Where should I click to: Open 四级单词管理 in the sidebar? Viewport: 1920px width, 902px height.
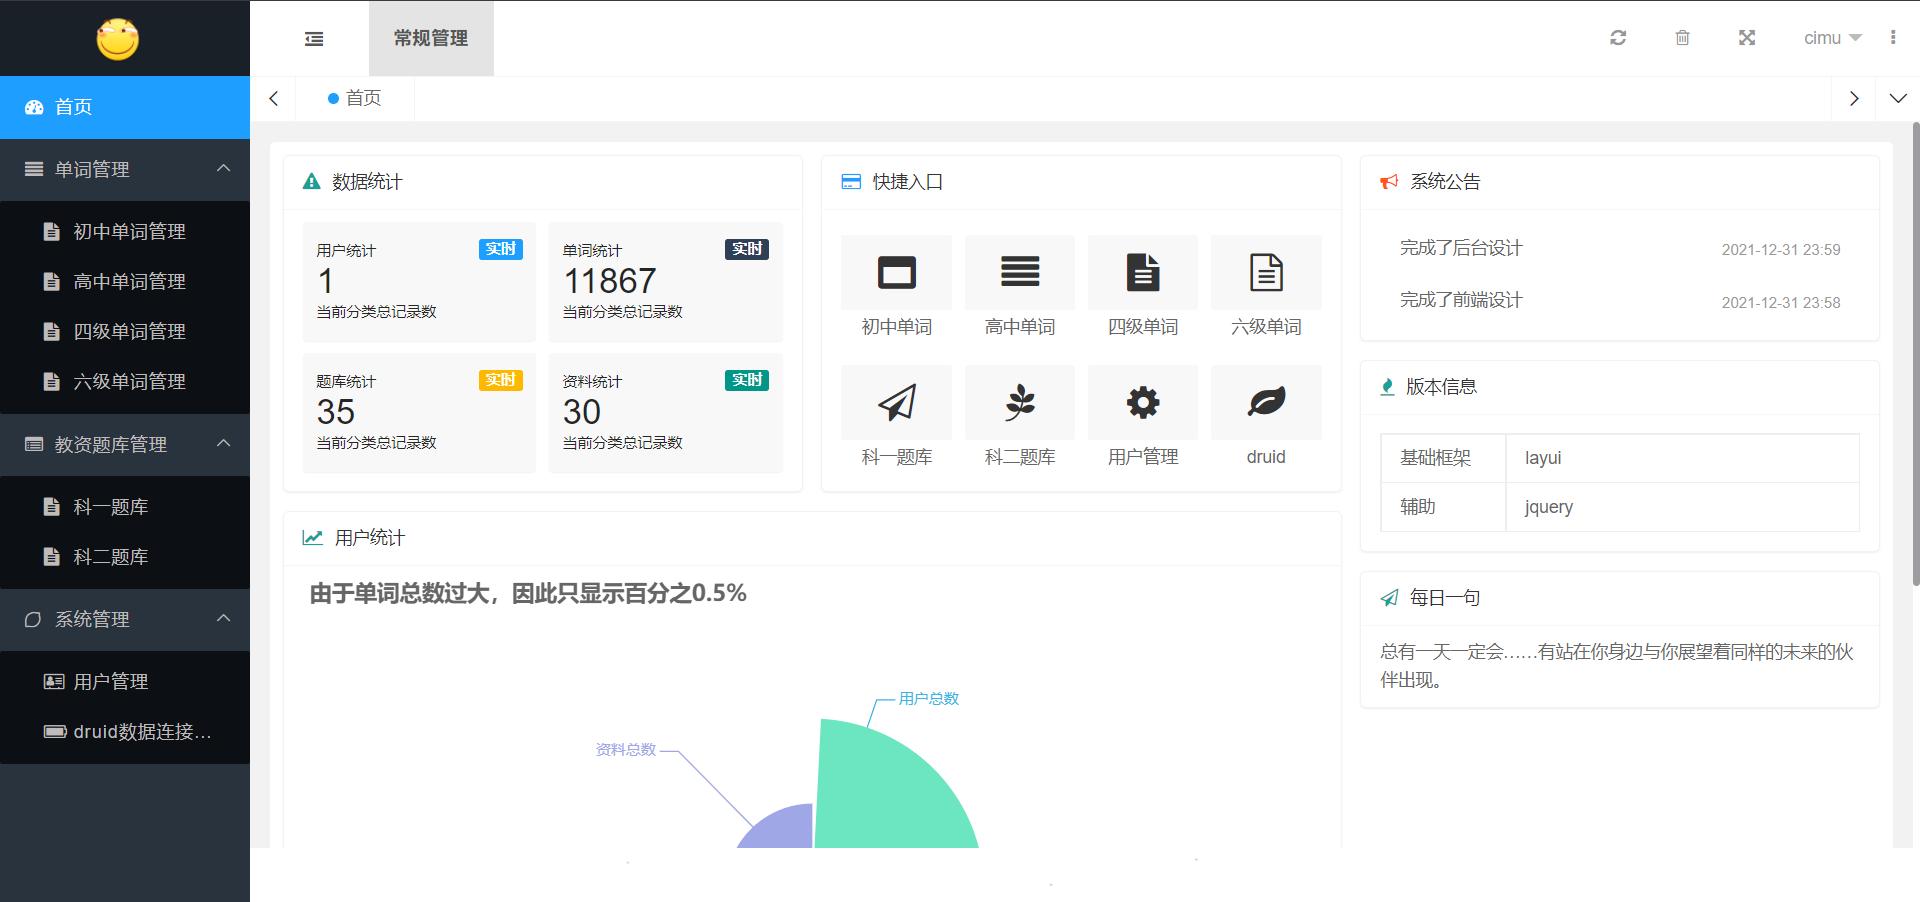[x=129, y=331]
